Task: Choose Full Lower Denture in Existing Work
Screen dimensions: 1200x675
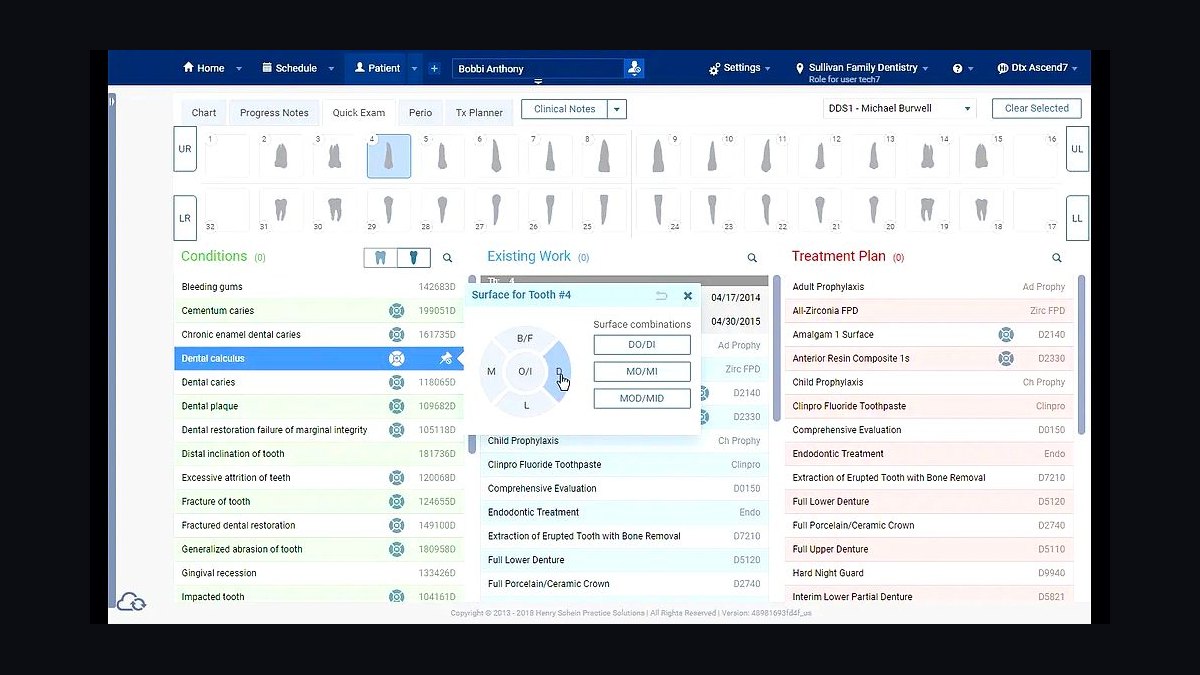Action: pos(624,560)
